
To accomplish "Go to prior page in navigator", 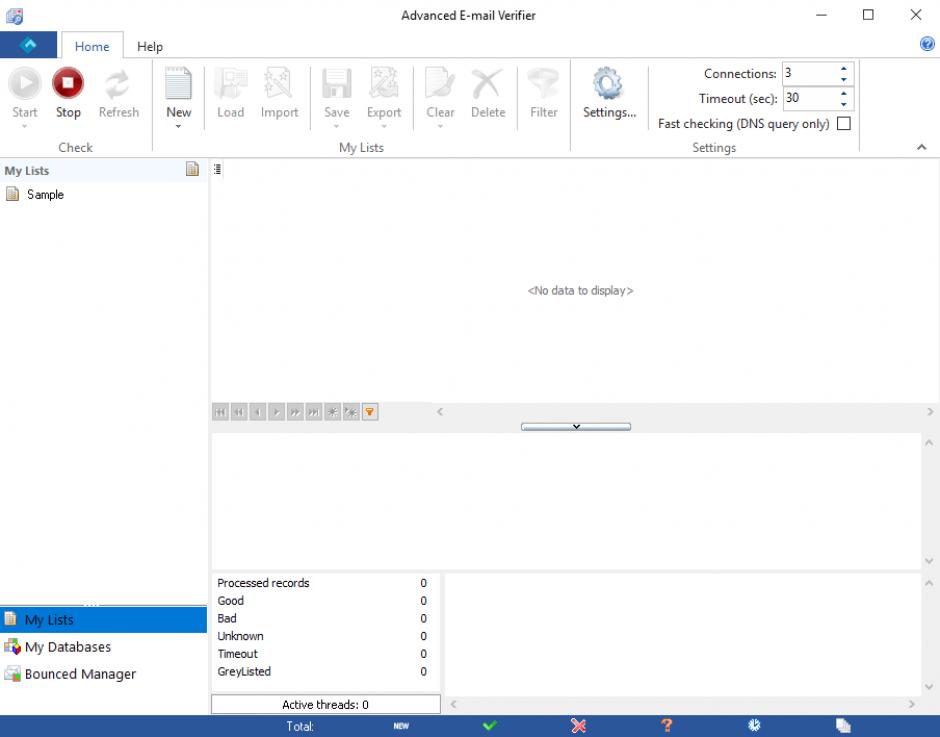I will (239, 412).
